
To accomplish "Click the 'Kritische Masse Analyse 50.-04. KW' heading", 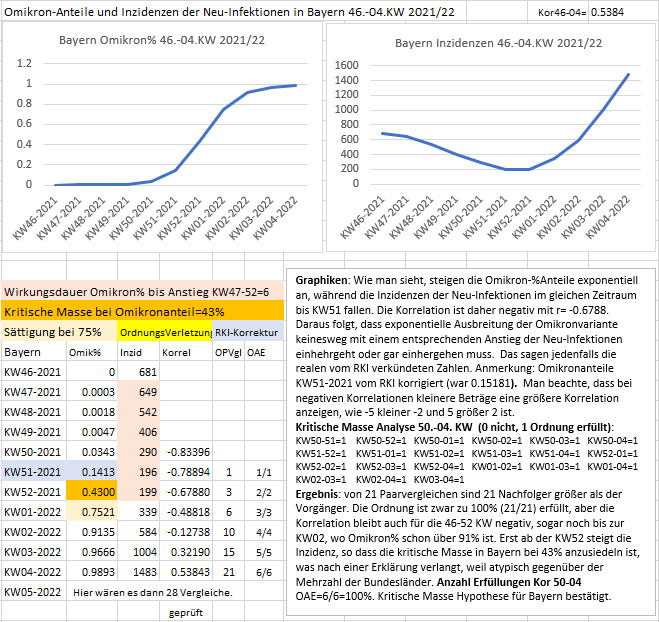I will click(454, 427).
